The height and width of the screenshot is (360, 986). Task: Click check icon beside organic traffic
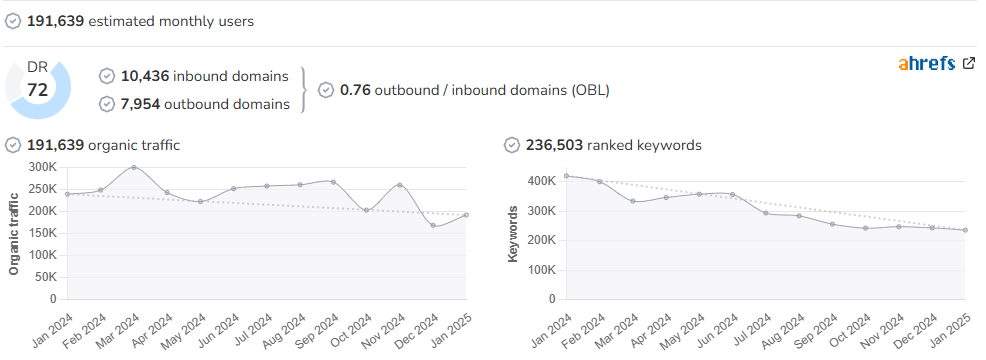click(13, 145)
